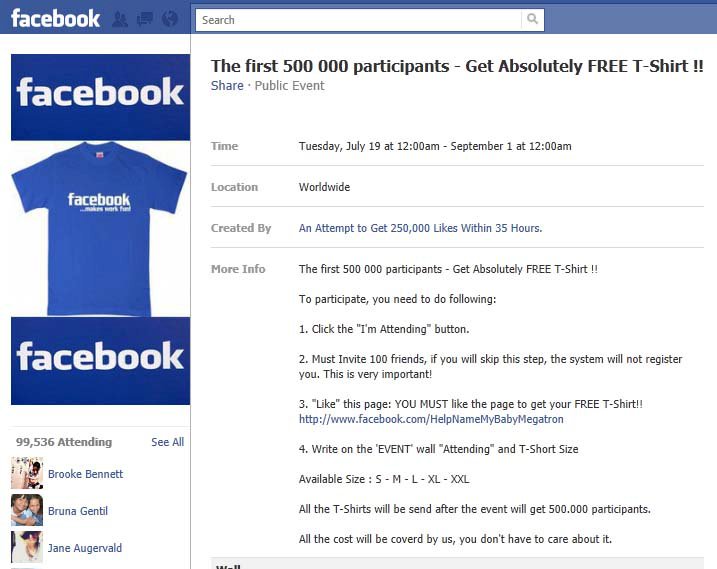Screen dimensions: 717x569
Task: Open the friend requests icon
Action: 121,19
